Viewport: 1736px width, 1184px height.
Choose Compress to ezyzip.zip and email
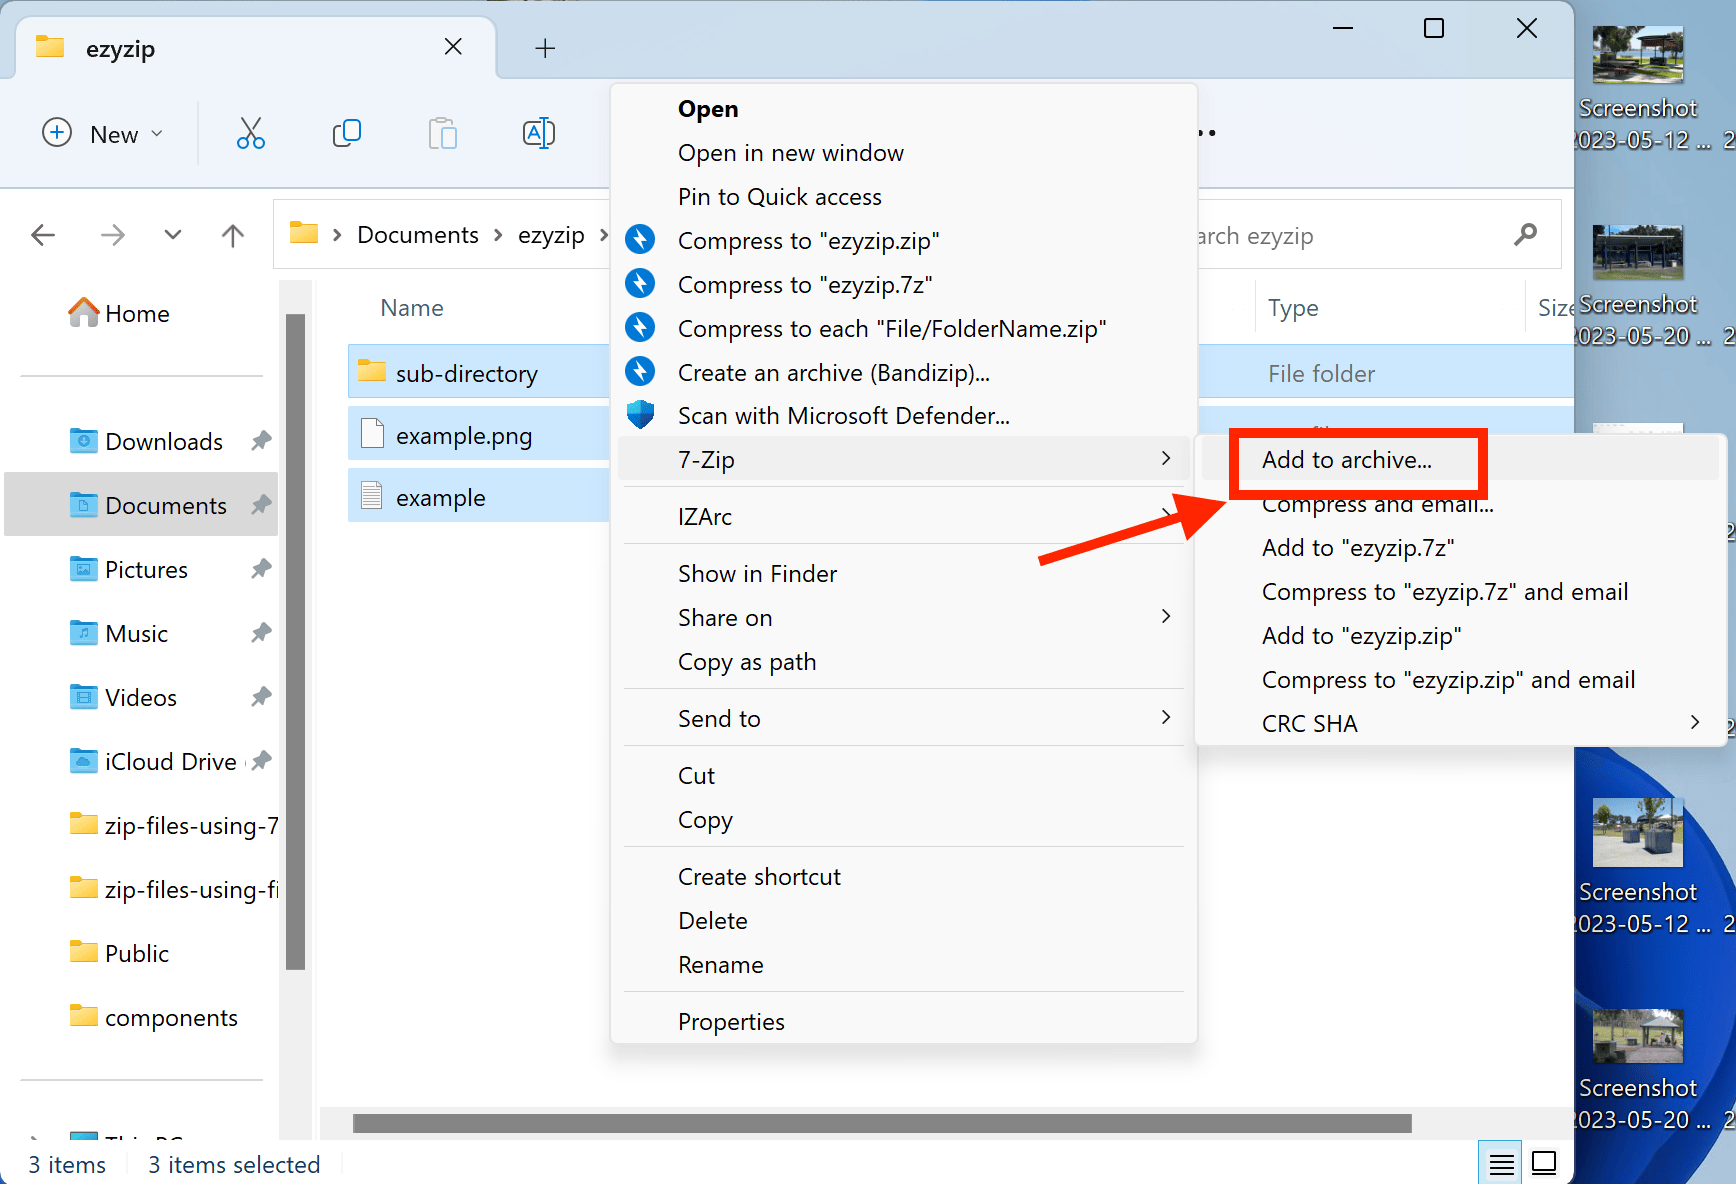coord(1448,679)
